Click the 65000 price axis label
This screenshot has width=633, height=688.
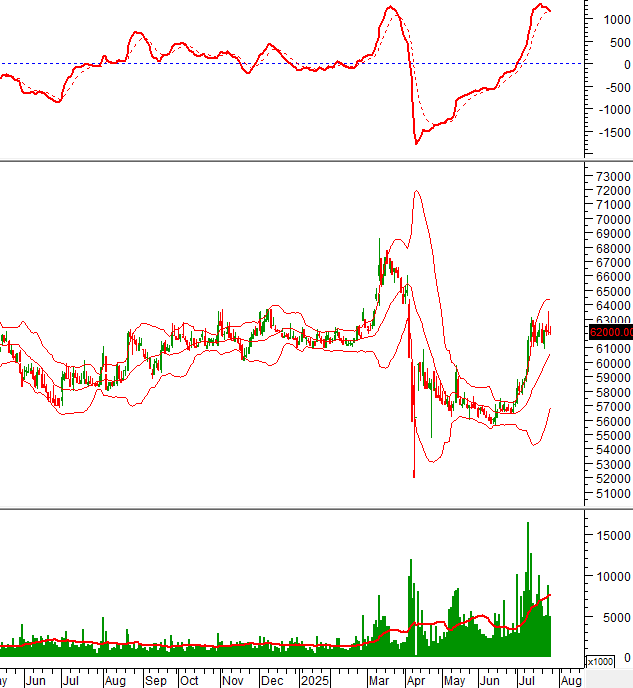click(613, 291)
